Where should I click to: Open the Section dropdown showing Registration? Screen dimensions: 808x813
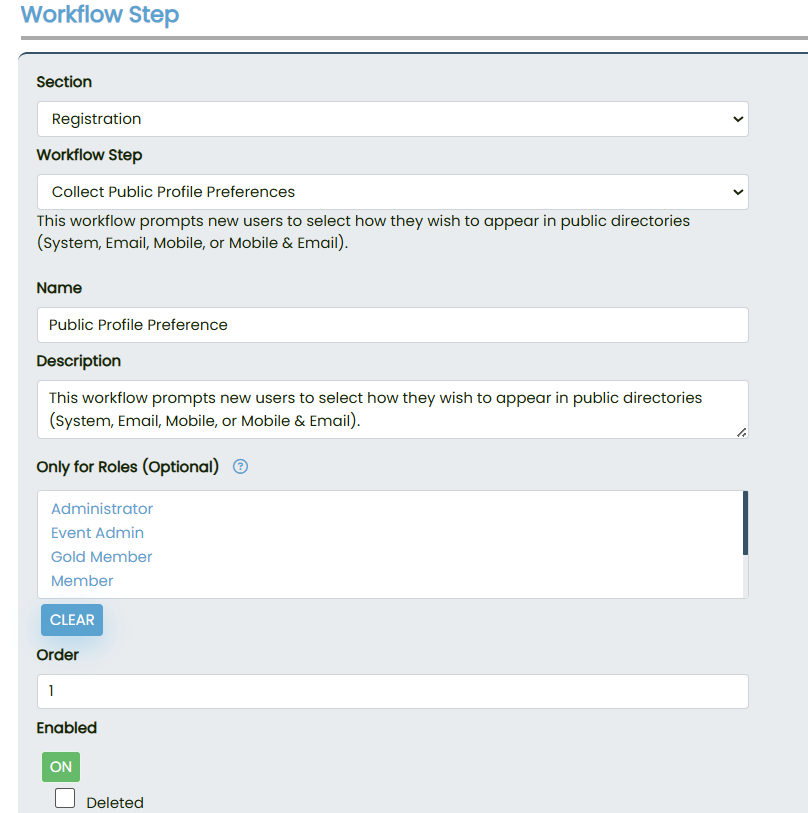click(x=392, y=119)
